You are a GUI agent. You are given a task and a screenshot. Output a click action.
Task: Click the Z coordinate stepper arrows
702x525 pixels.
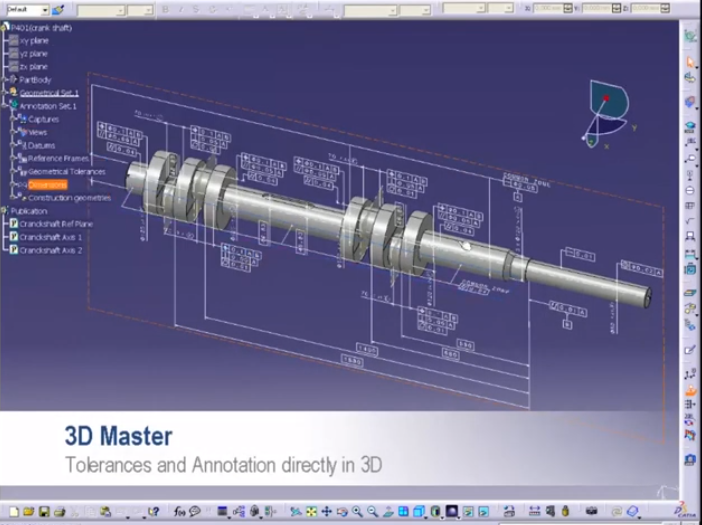[x=665, y=8]
